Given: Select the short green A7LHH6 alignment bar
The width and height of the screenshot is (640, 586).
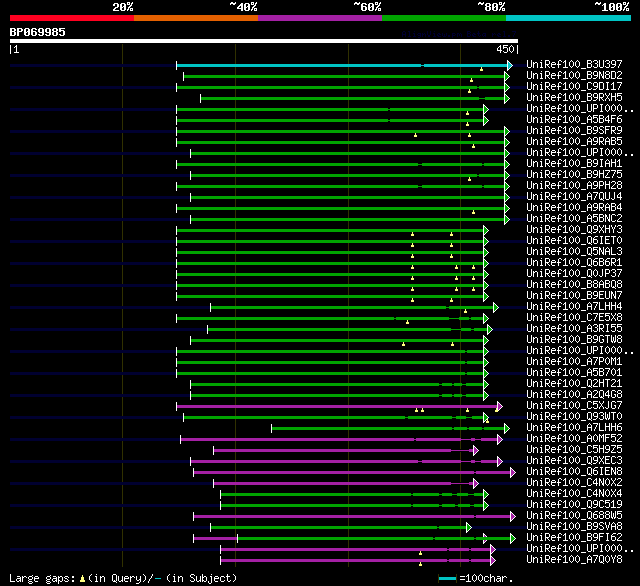Looking at the screenshot, I should pos(389,429).
